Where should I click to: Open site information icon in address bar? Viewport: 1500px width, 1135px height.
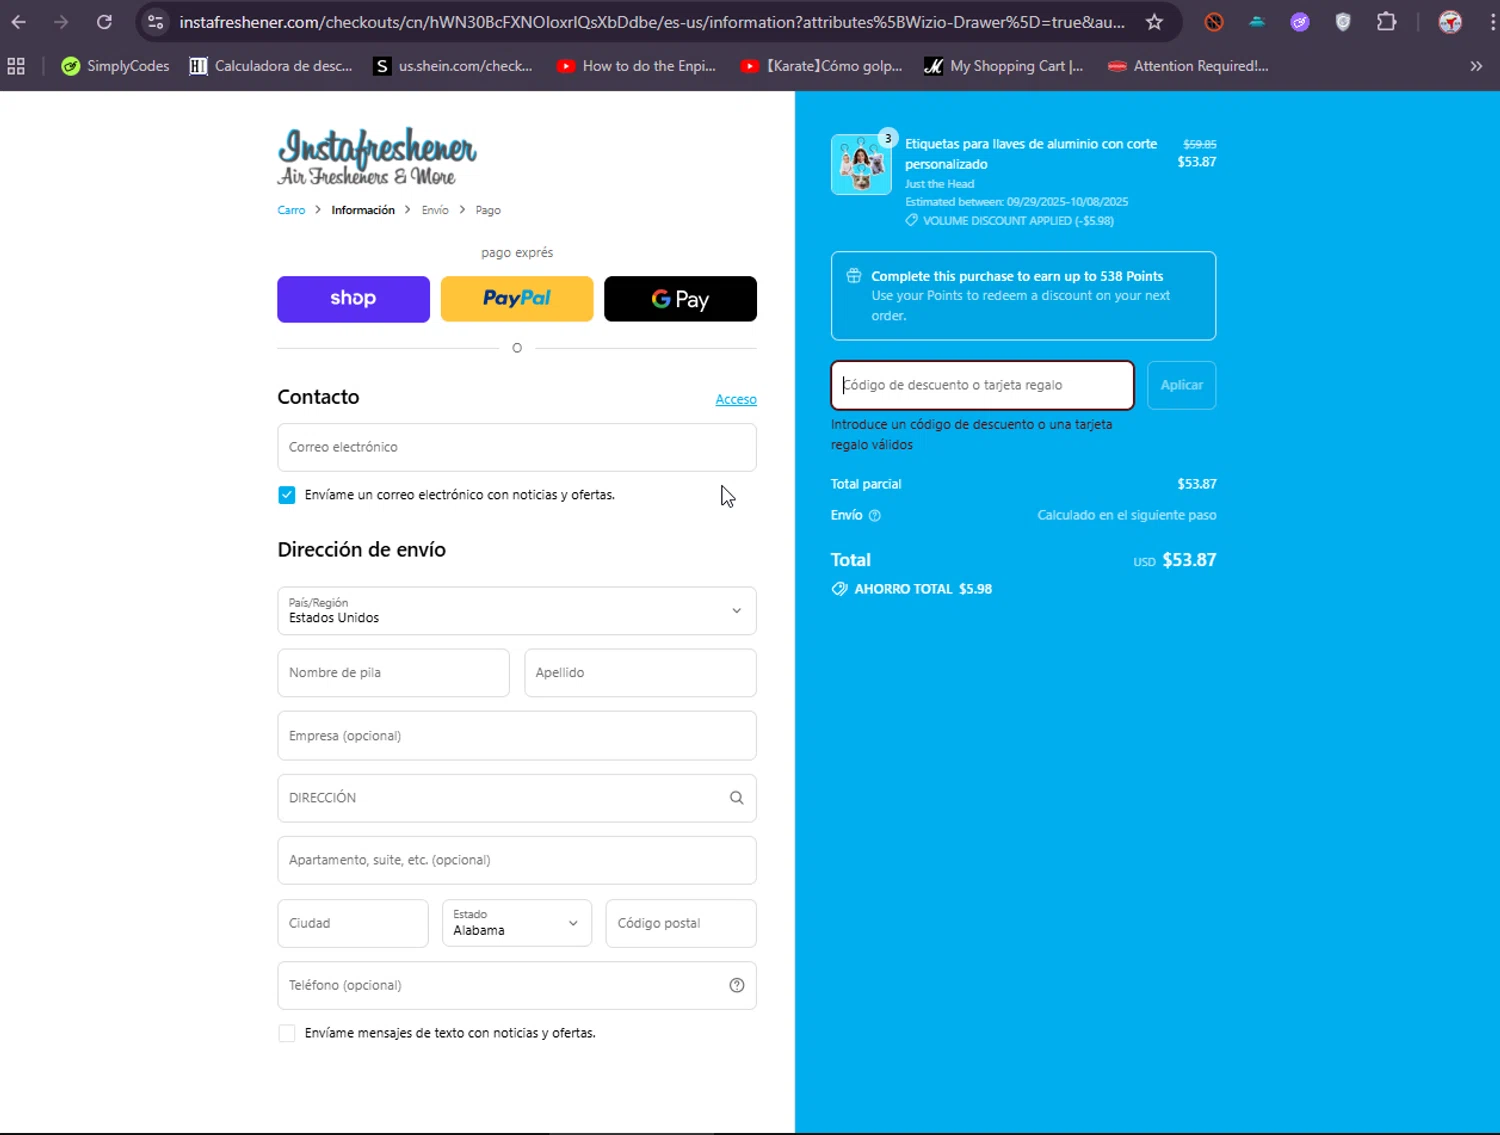pos(155,22)
